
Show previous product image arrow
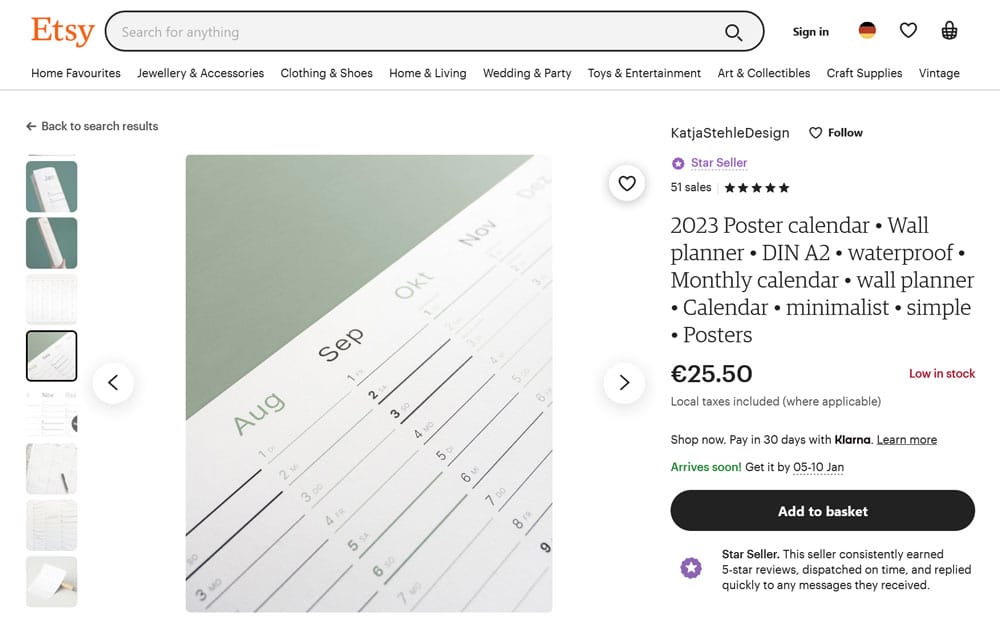pyautogui.click(x=113, y=382)
